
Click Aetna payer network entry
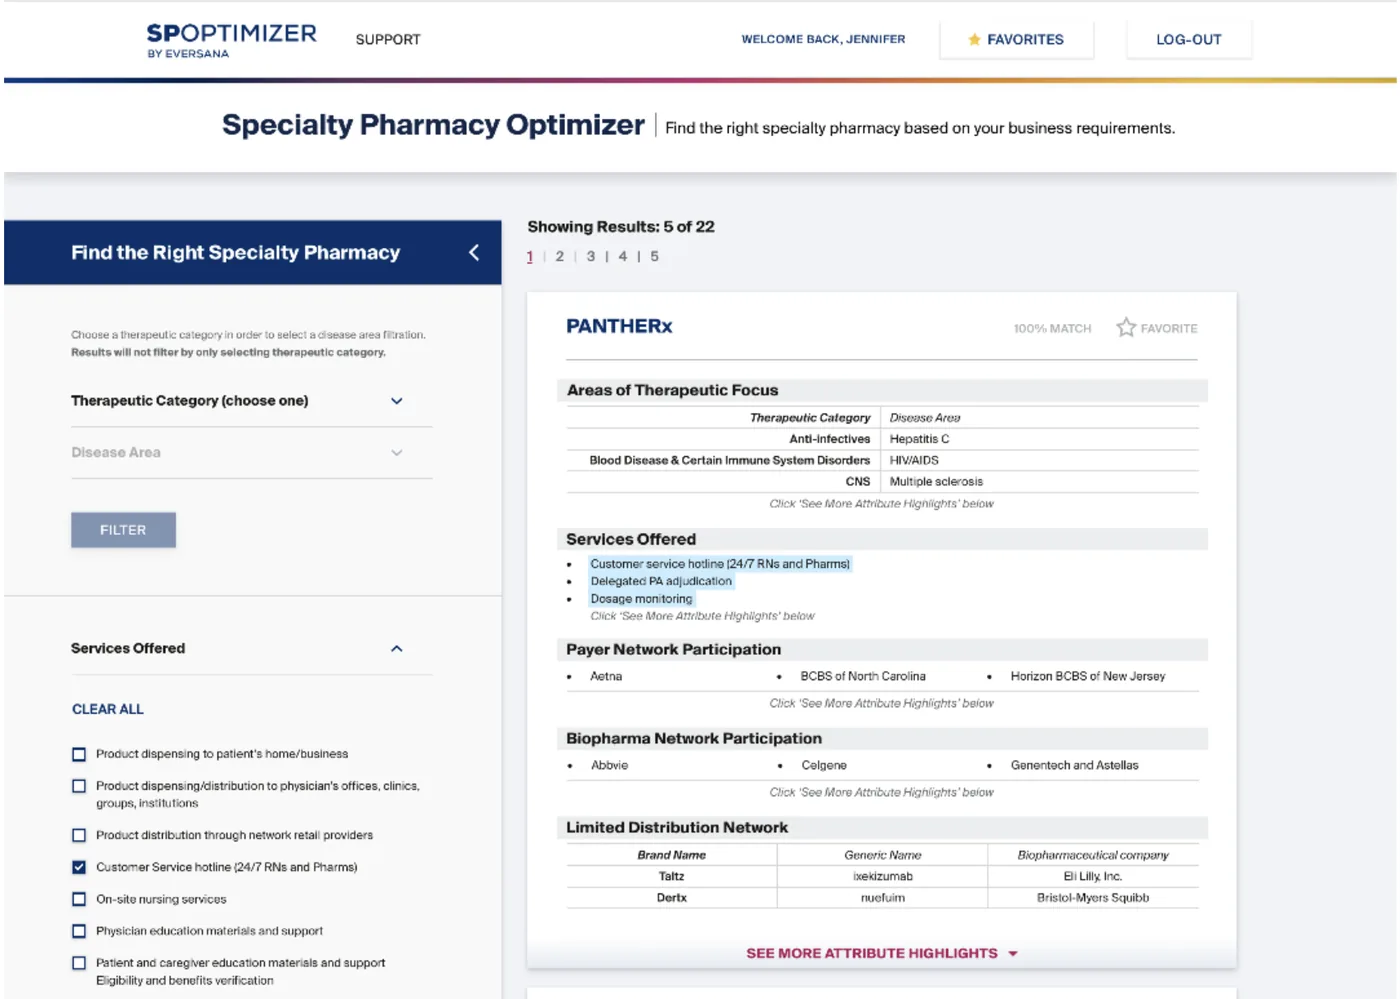point(606,676)
